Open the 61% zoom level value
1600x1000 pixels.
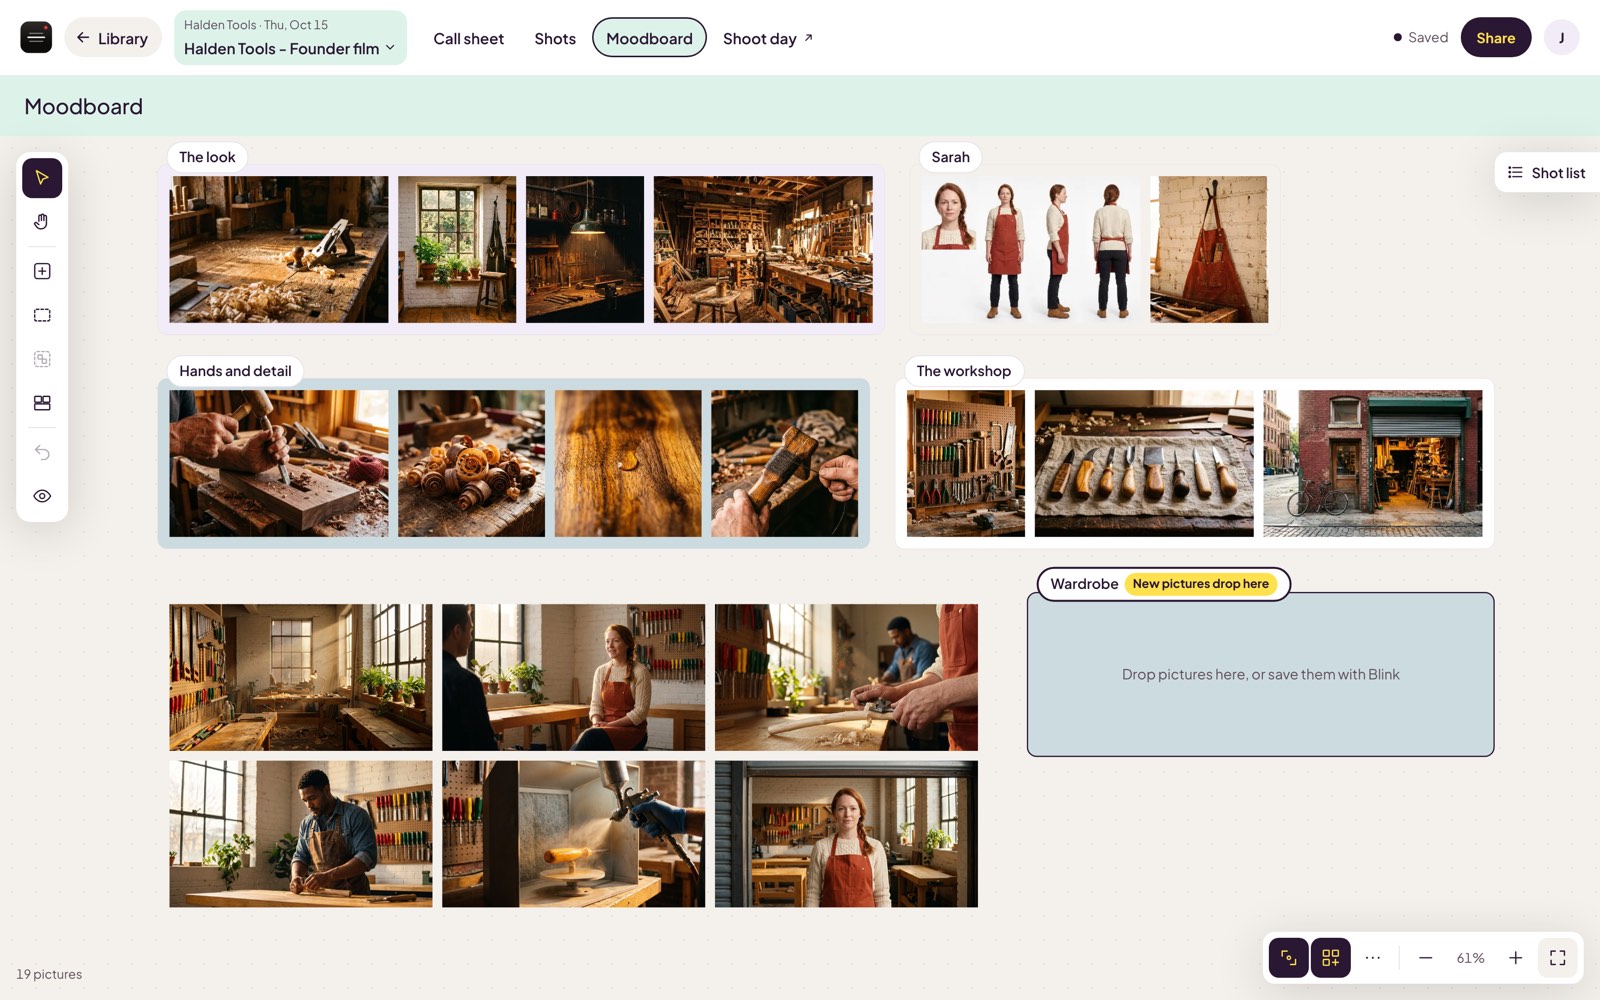tap(1470, 958)
